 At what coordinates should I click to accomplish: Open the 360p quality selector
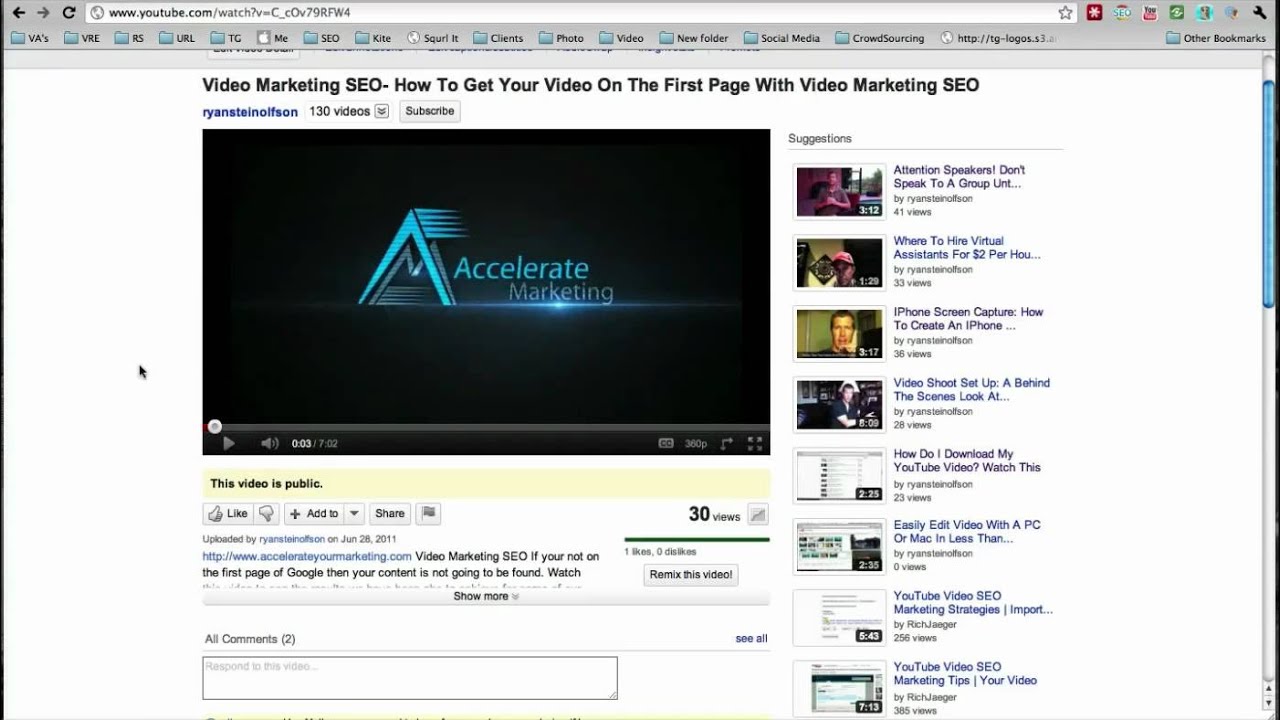[696, 443]
